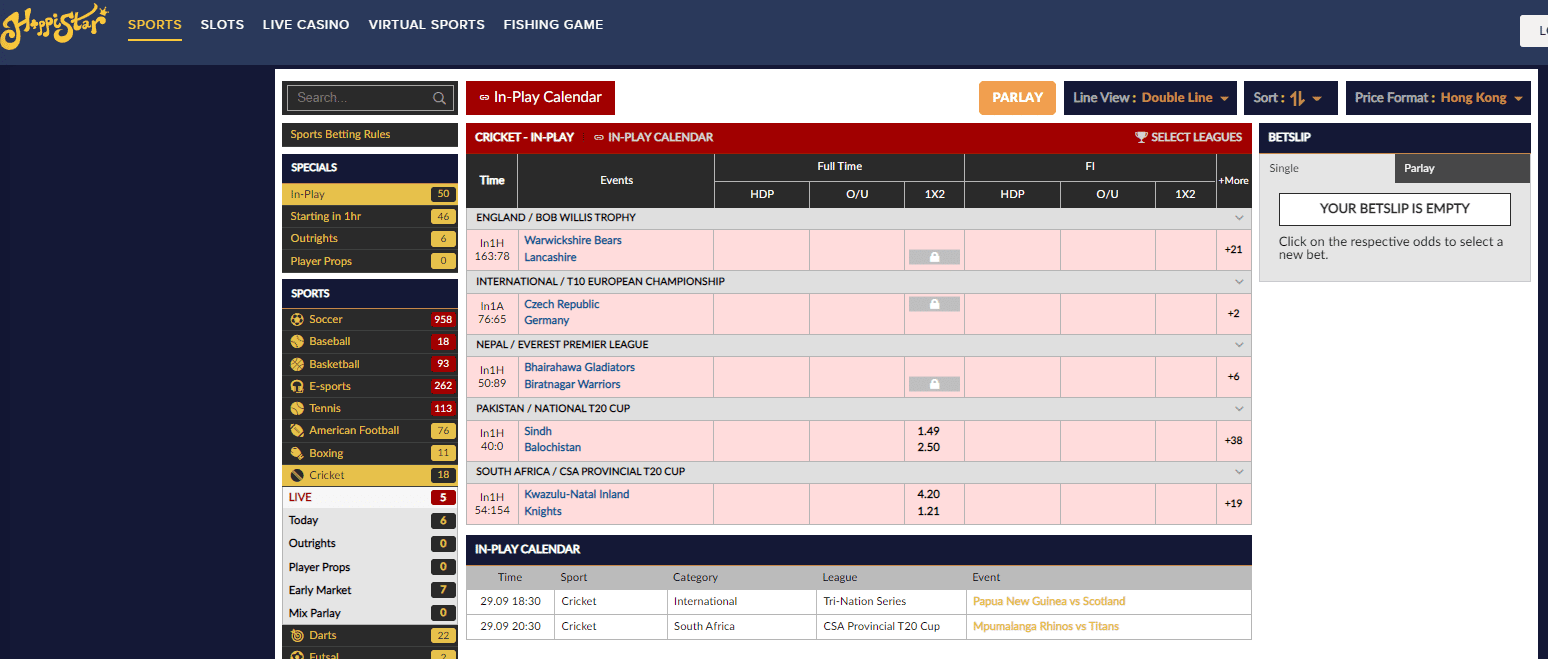Select Outrights under Specials

point(369,238)
